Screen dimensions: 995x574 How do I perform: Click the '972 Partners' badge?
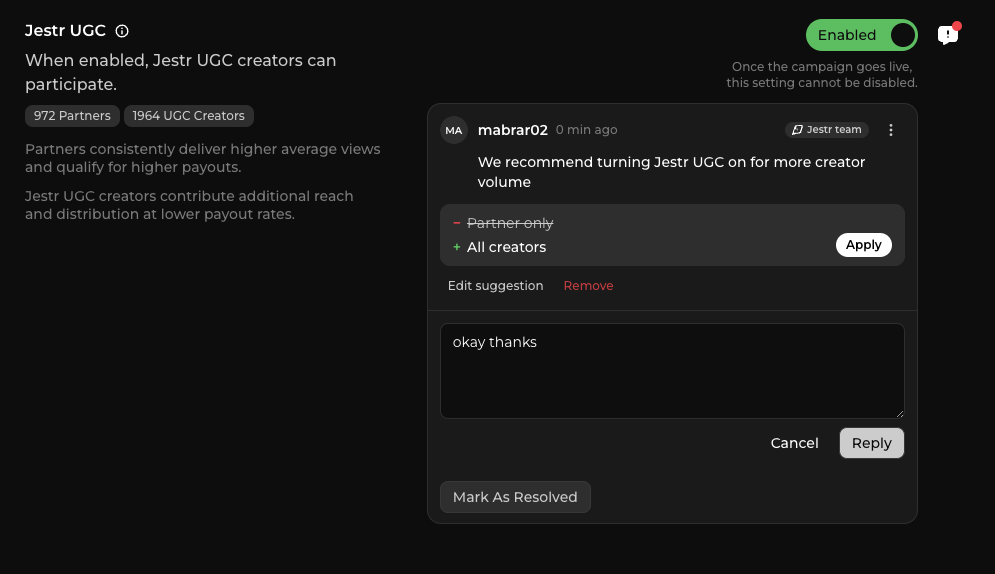click(x=72, y=116)
